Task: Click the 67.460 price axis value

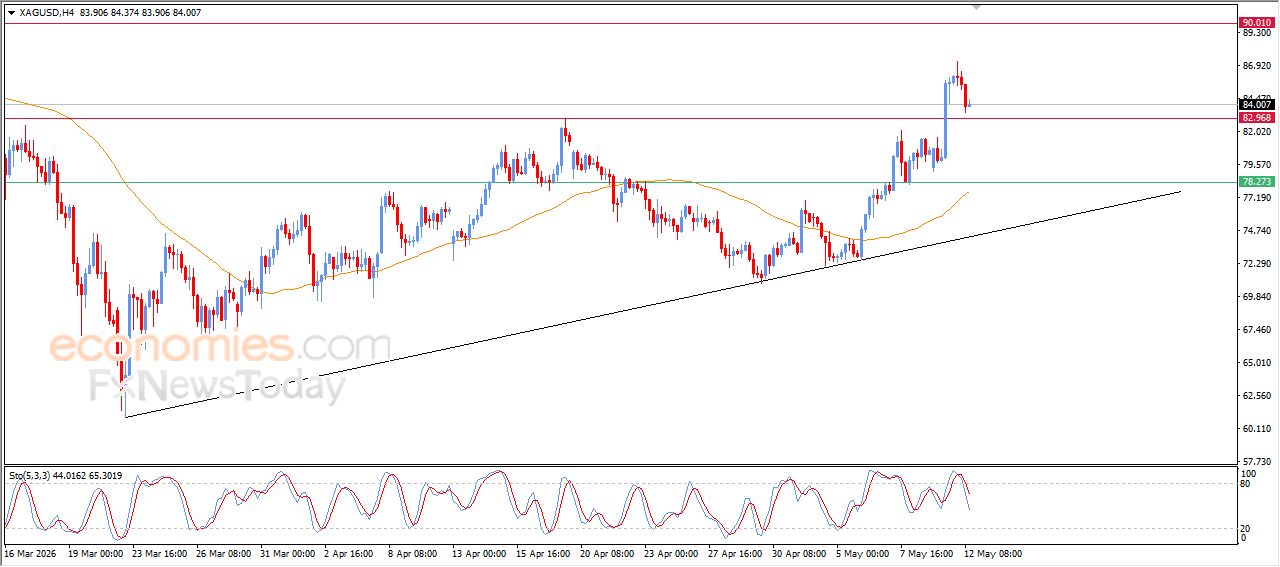Action: [x=1256, y=329]
